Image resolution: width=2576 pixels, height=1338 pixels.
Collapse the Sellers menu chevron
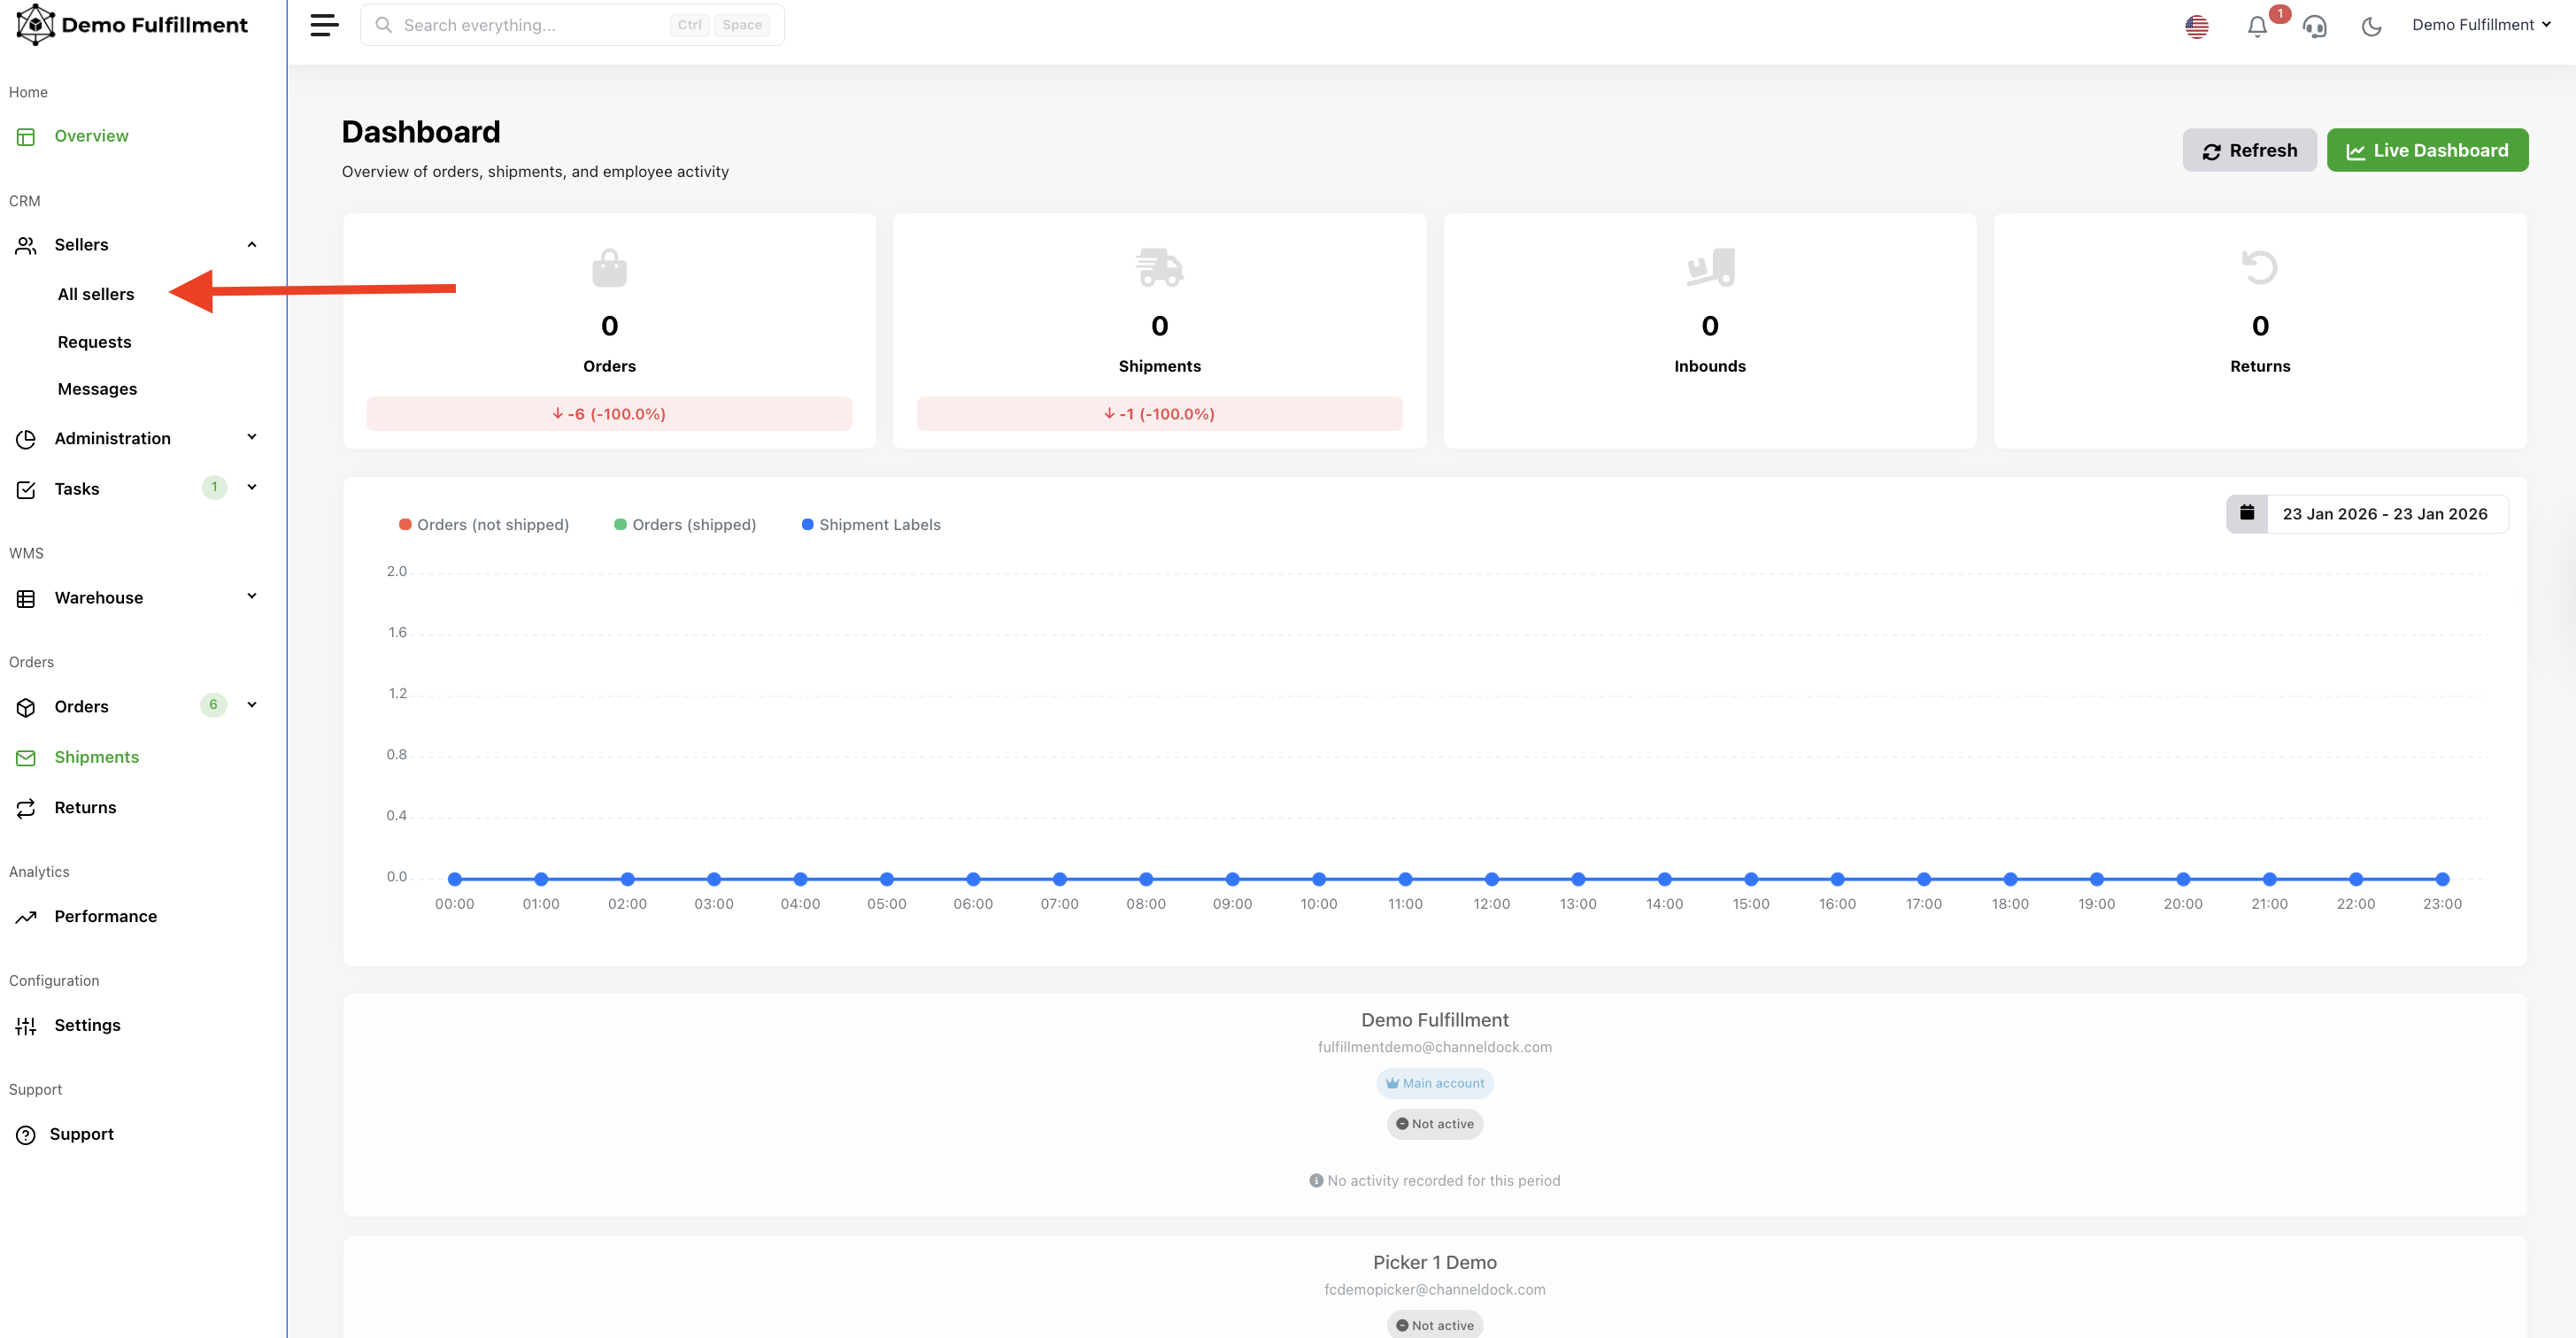pyautogui.click(x=252, y=245)
